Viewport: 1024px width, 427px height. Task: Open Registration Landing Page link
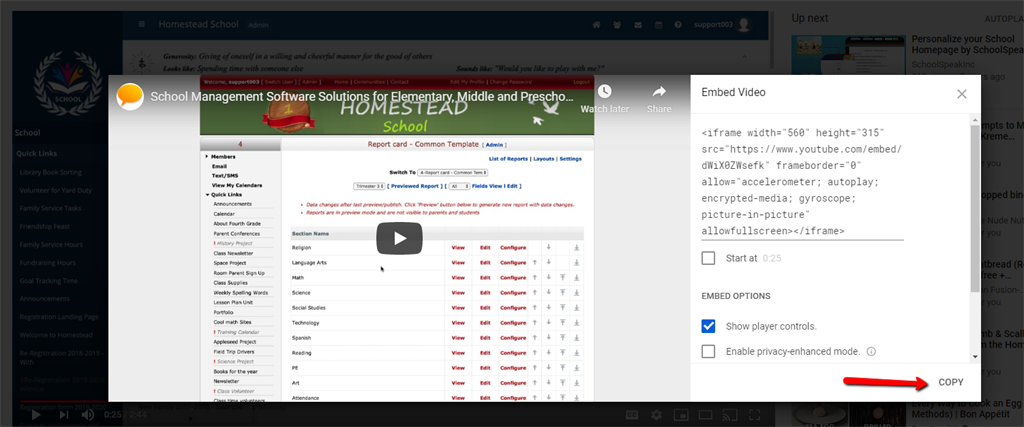click(x=59, y=317)
